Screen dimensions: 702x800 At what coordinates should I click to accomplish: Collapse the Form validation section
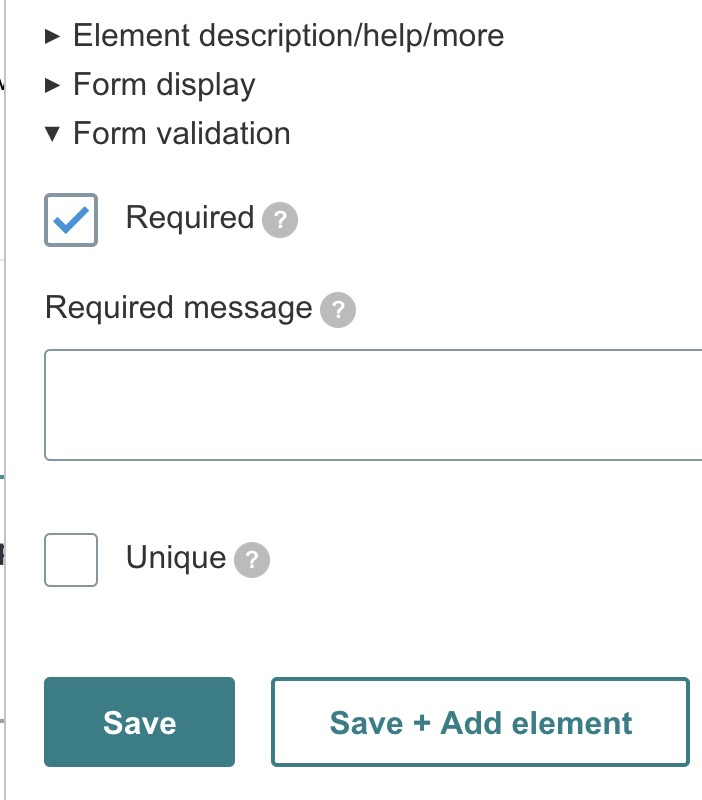coord(182,134)
